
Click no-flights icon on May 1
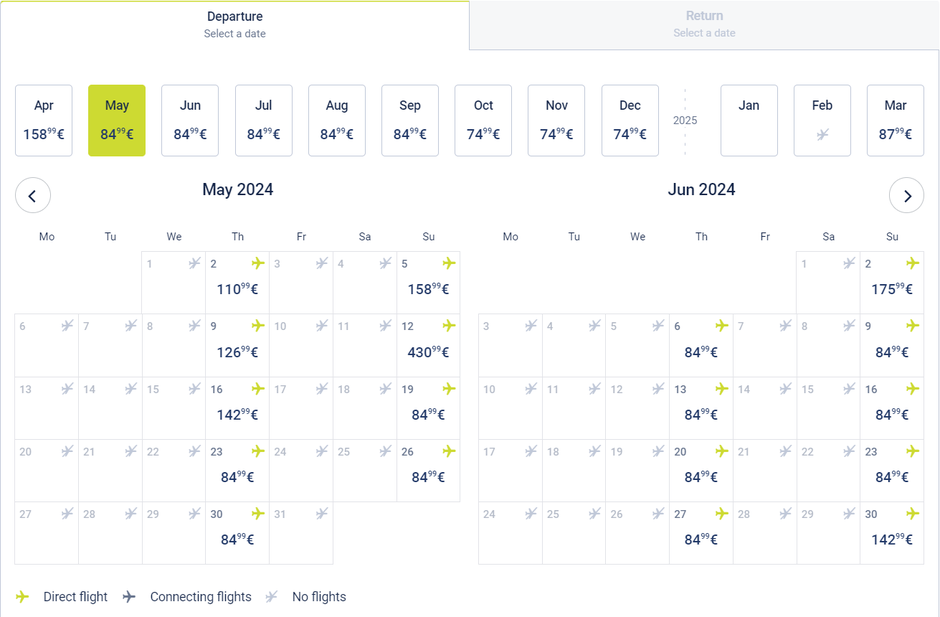[195, 264]
